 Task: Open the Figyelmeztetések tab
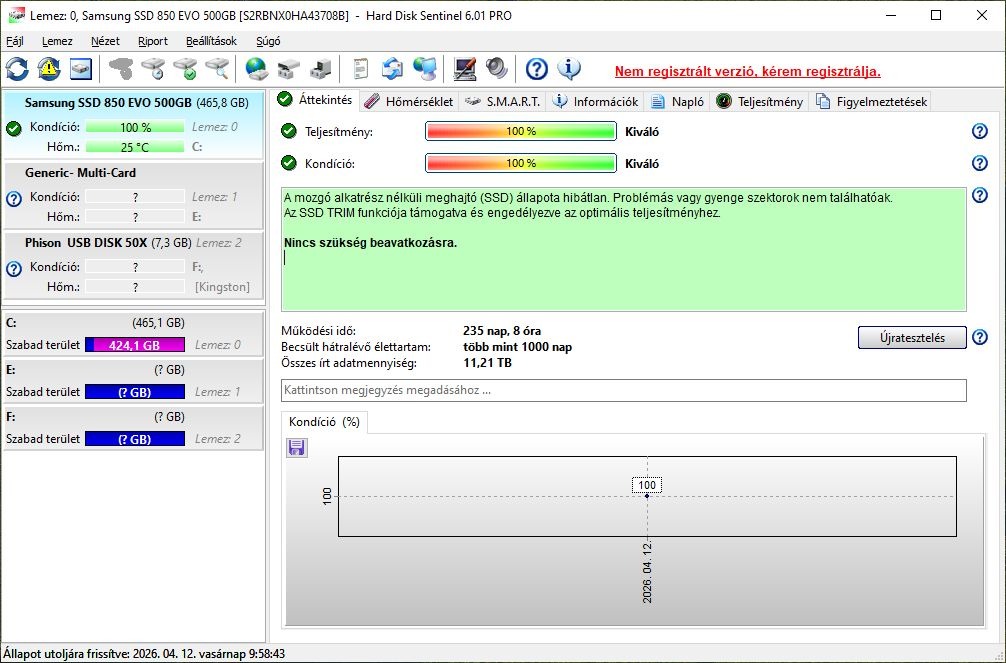(x=871, y=101)
